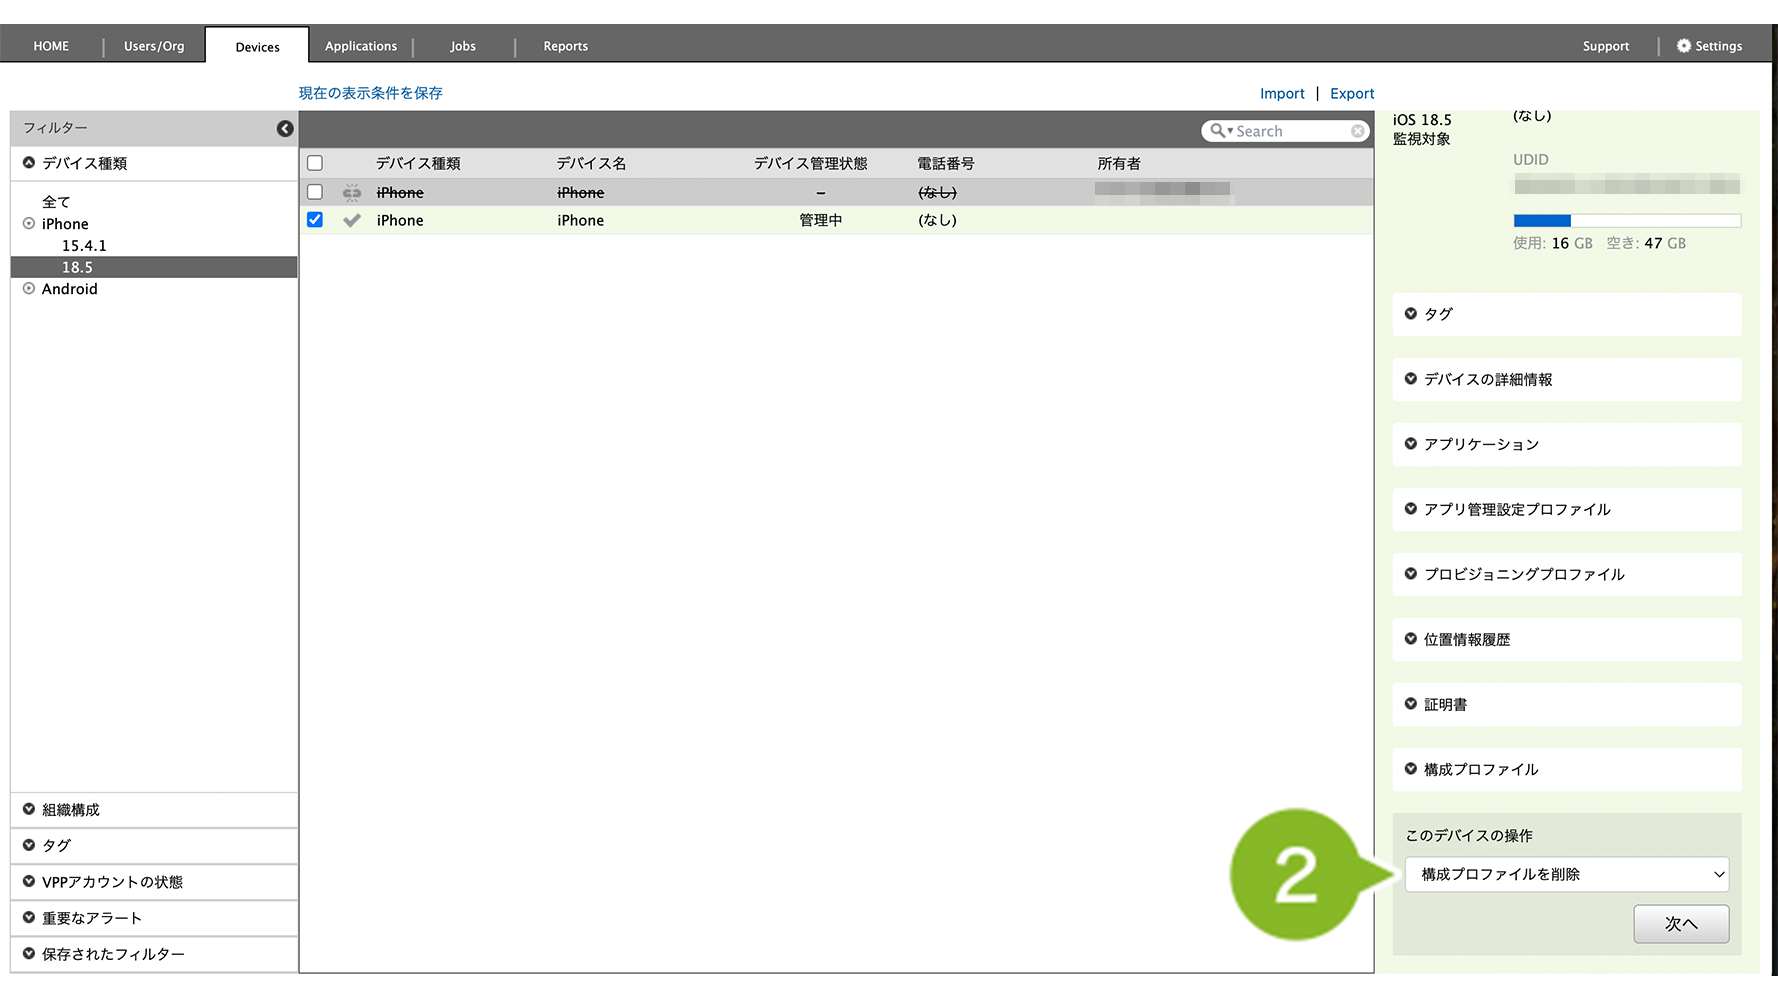1778x1000 pixels.
Task: Toggle the select-all checkbox in header
Action: point(315,163)
